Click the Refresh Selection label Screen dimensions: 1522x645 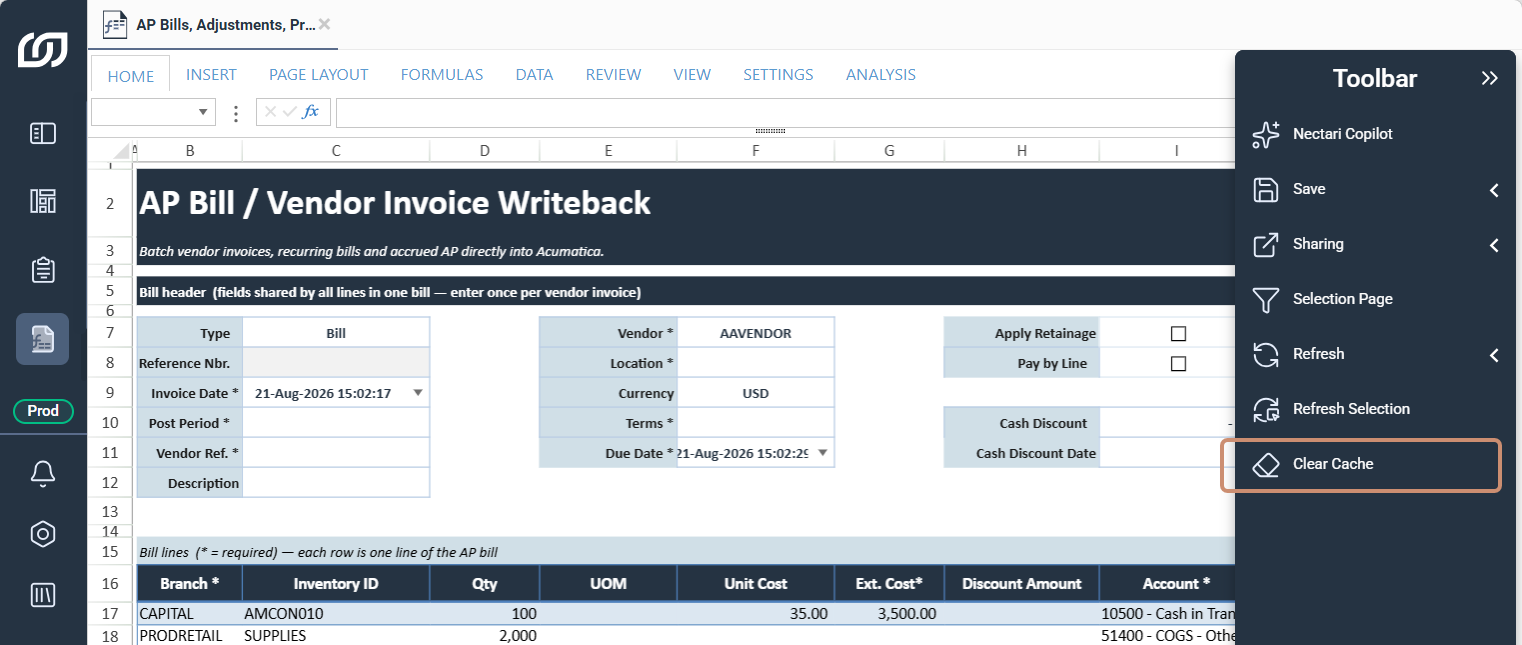coord(1351,409)
